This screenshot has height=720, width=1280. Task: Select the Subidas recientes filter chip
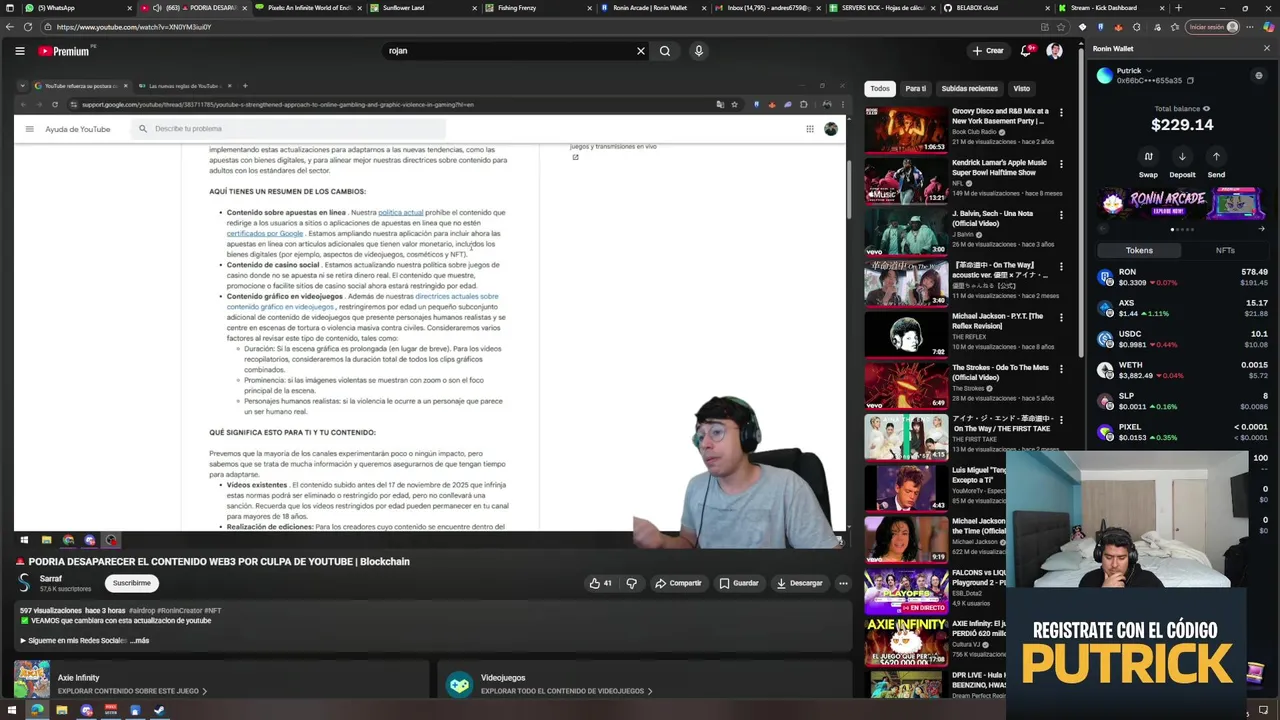[969, 88]
